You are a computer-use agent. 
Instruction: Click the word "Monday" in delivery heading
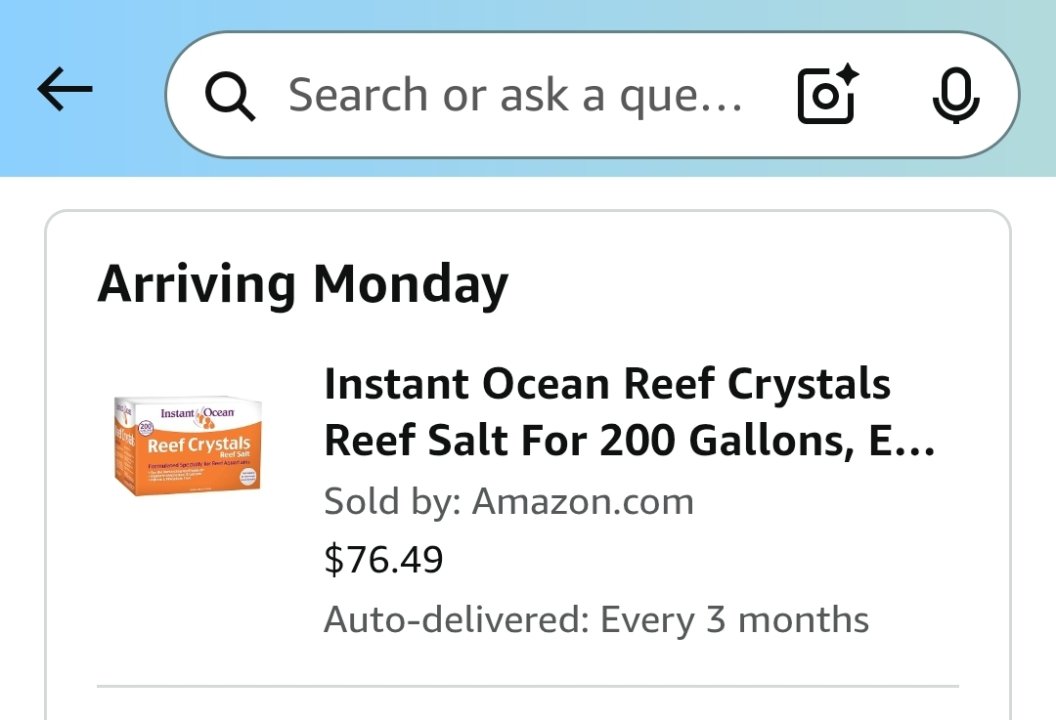coord(410,284)
